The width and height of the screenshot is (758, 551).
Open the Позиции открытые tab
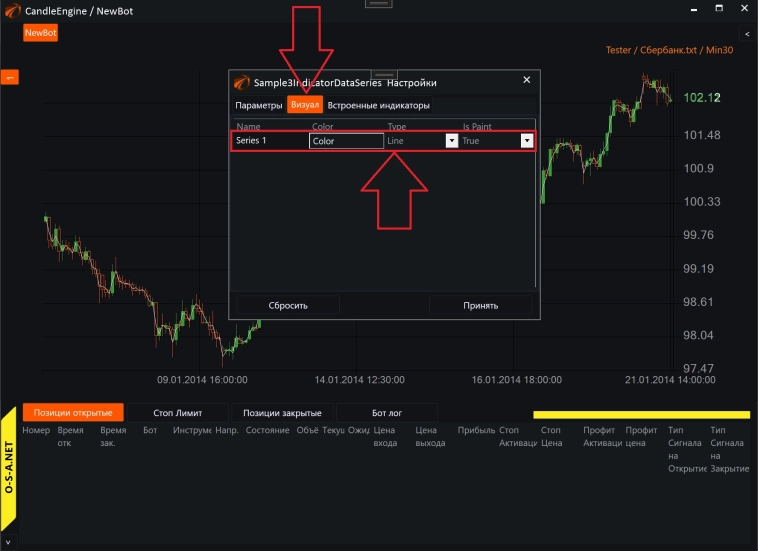(73, 413)
